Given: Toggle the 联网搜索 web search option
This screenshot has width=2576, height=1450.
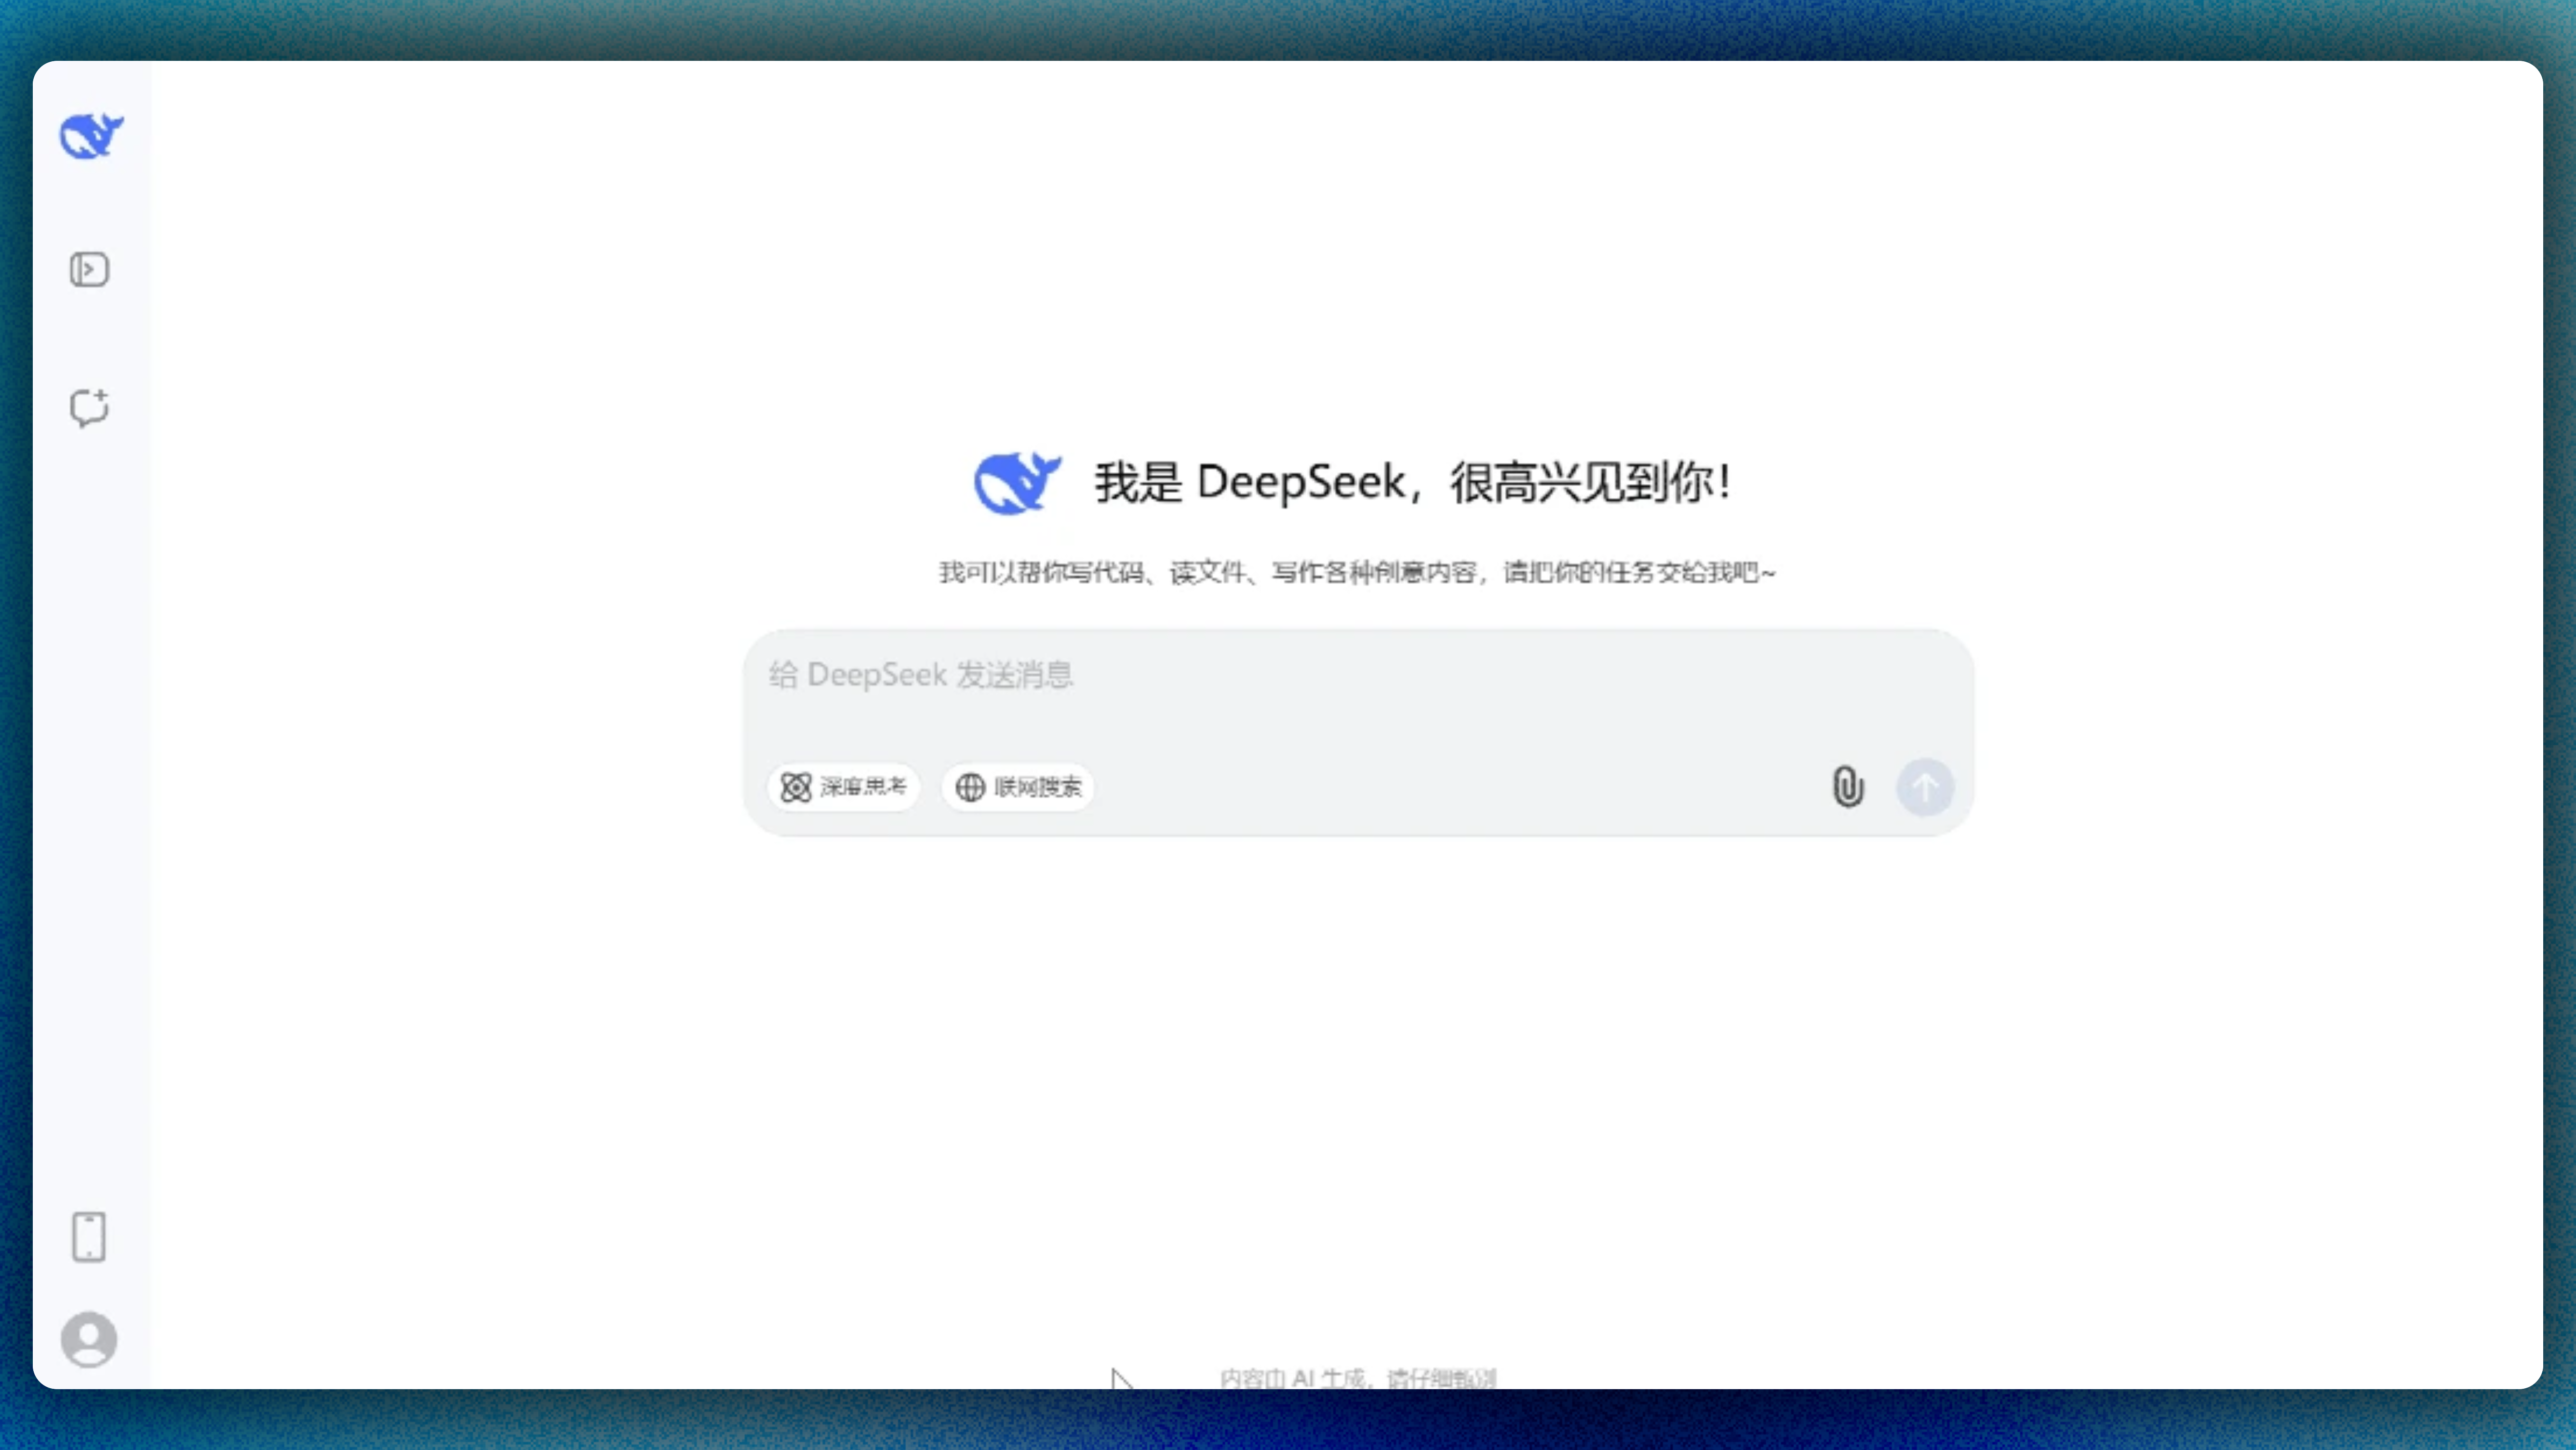Looking at the screenshot, I should point(1018,787).
